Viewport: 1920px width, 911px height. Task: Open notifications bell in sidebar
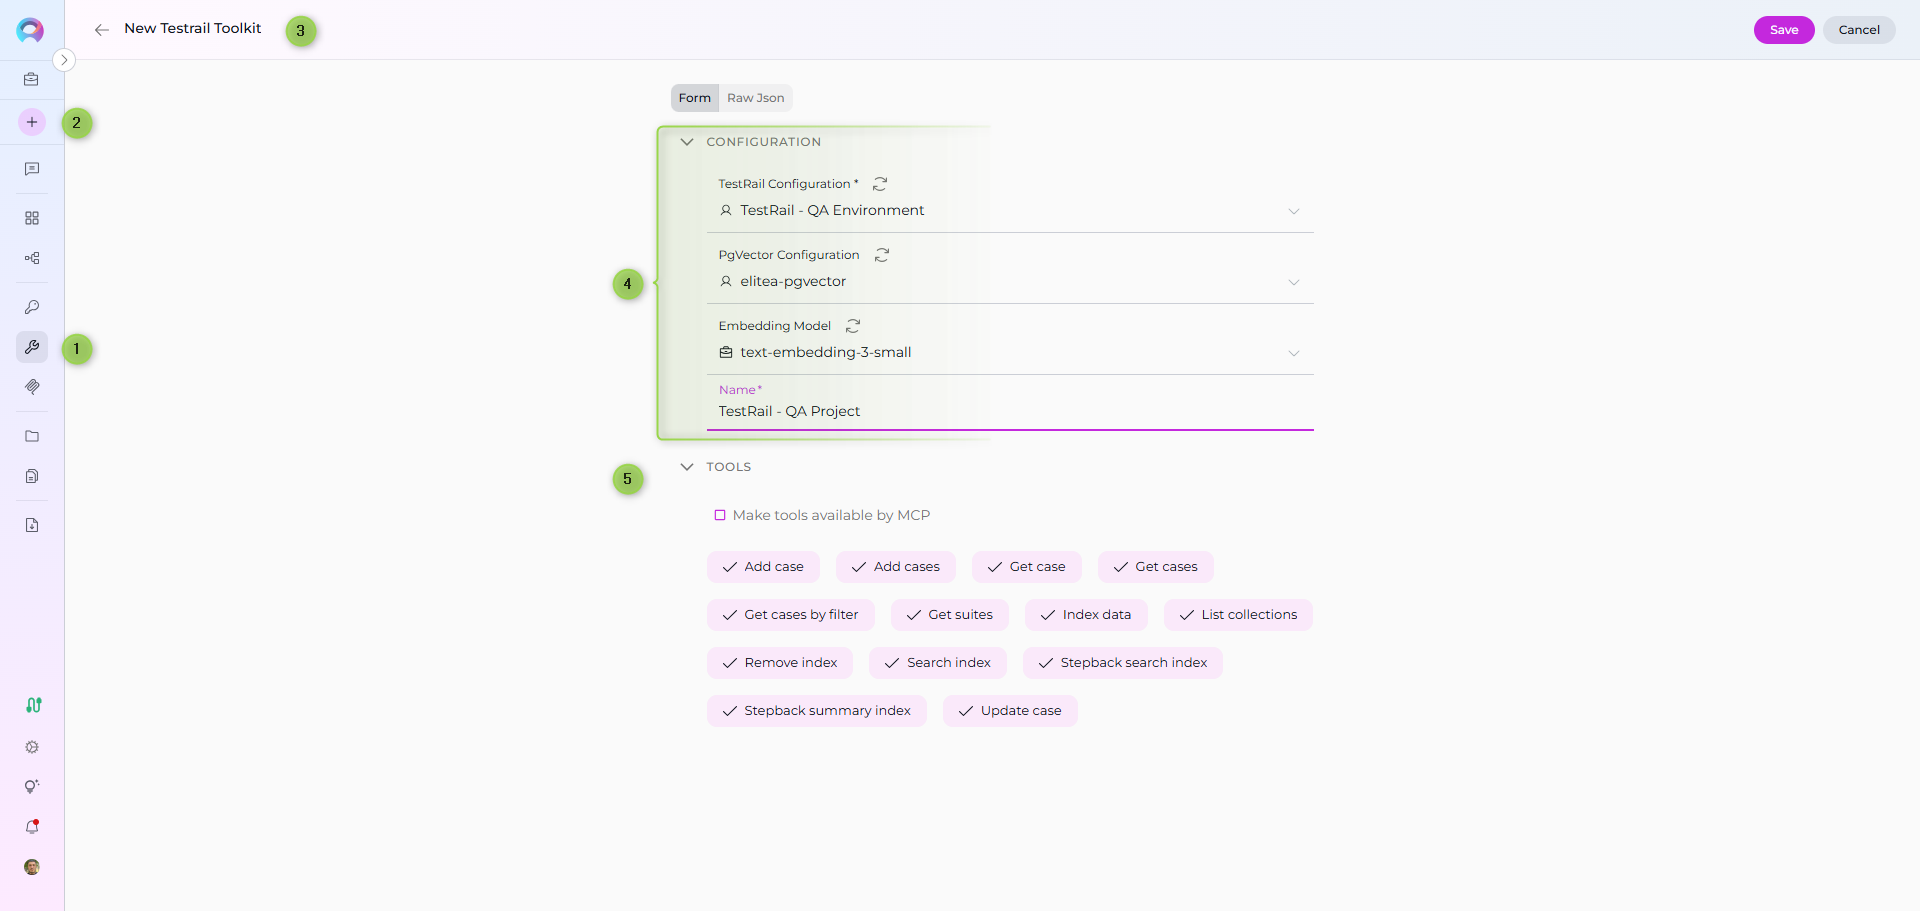(32, 827)
